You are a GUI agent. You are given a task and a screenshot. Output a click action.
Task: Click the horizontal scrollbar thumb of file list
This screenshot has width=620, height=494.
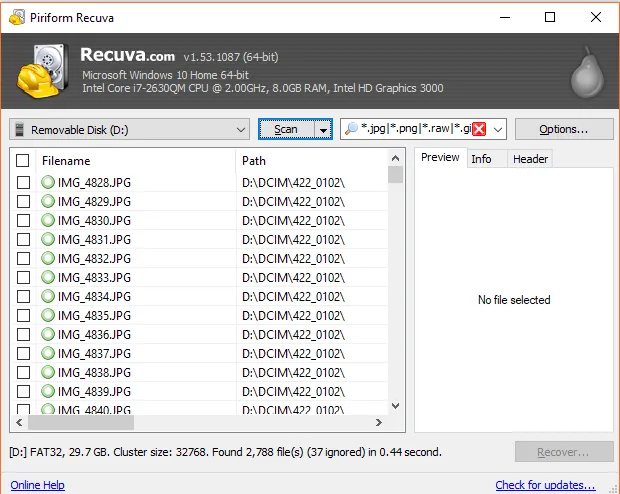tap(81, 422)
